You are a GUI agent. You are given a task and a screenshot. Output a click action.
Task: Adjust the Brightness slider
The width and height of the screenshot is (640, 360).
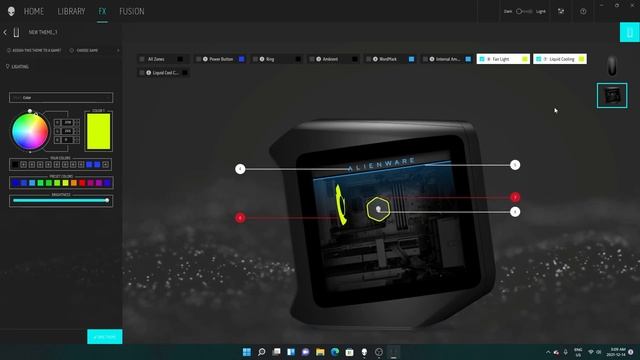(60, 200)
